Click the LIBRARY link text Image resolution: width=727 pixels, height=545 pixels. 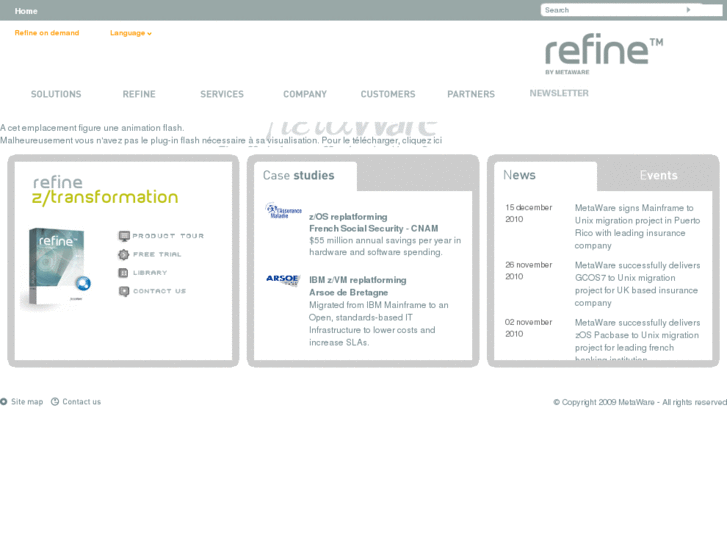(x=150, y=273)
